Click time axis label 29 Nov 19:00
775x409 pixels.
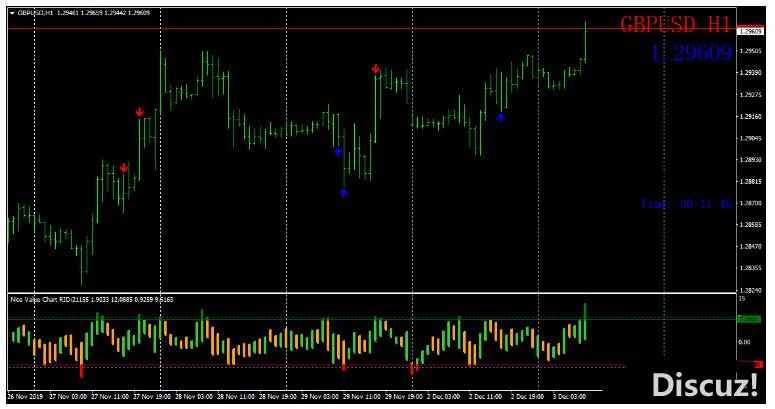(404, 397)
